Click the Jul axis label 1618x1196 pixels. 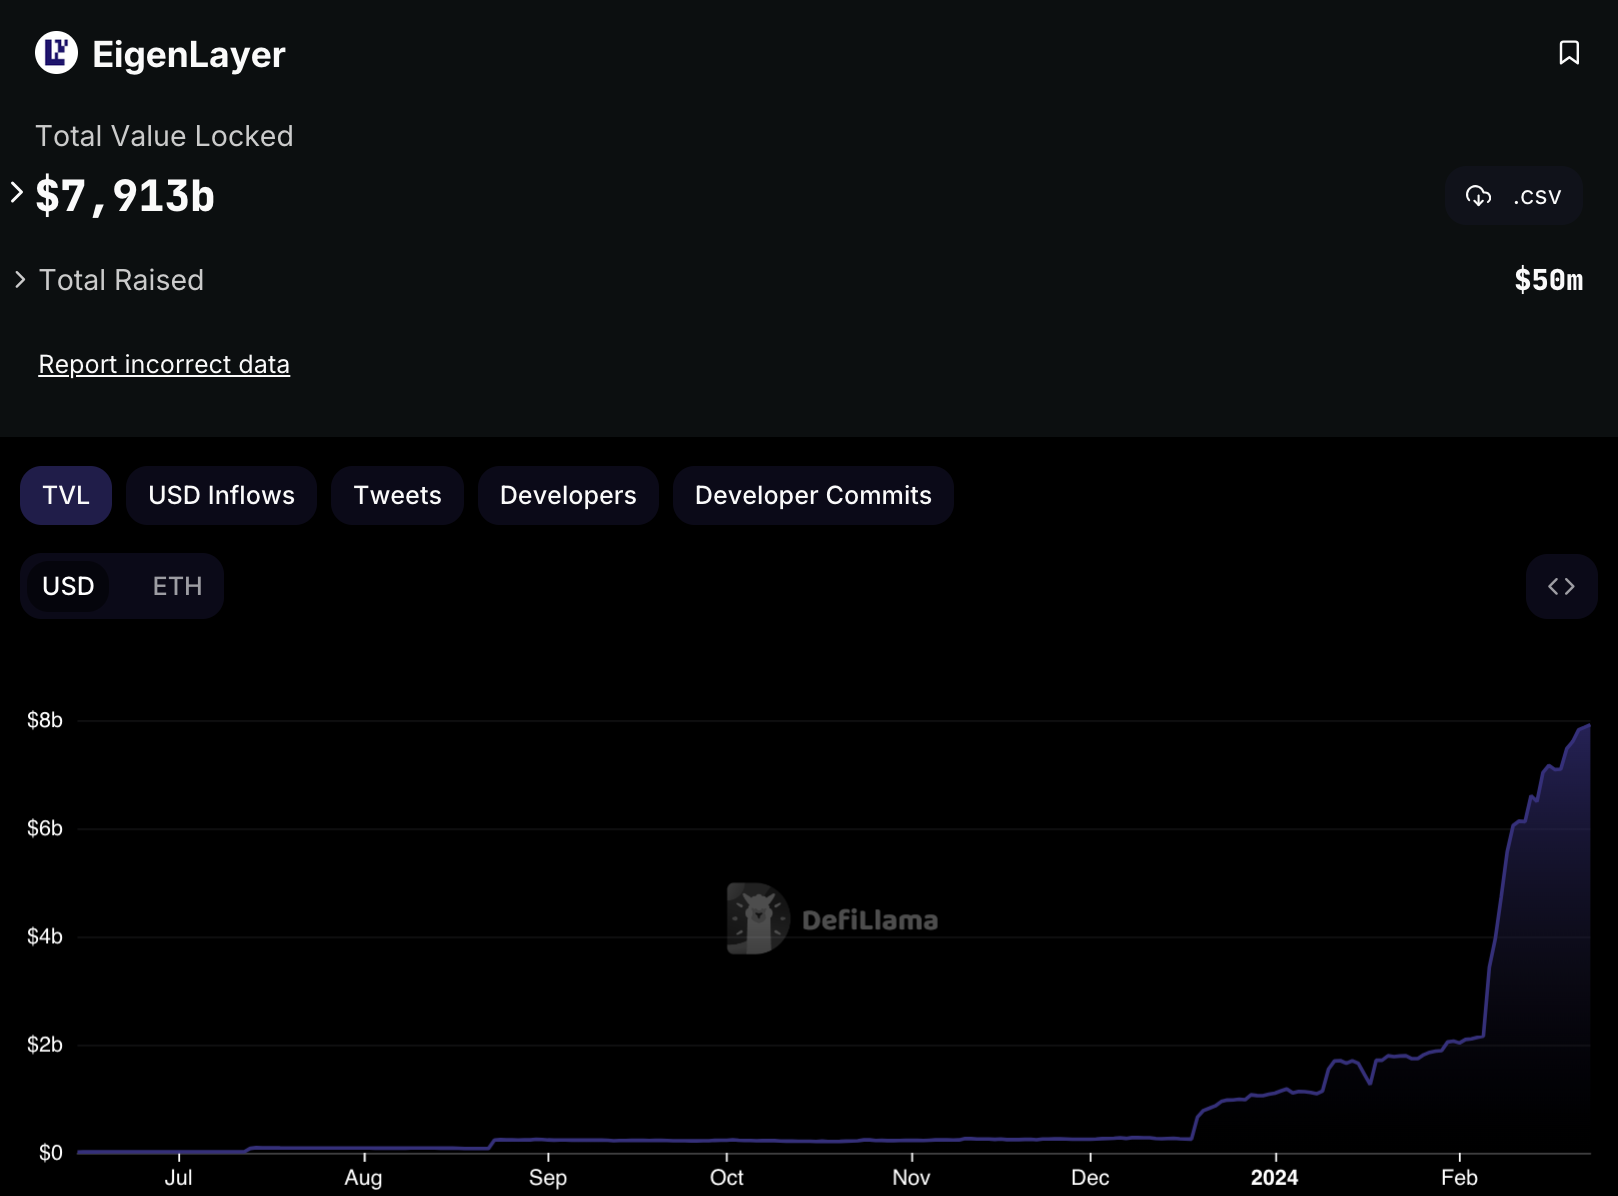[179, 1177]
